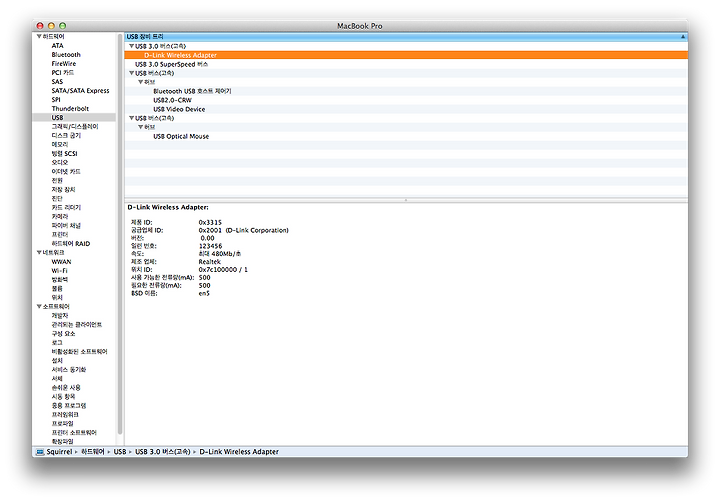720x502 pixels.
Task: Select 구성 요소 in the sidebar
Action: [63, 333]
